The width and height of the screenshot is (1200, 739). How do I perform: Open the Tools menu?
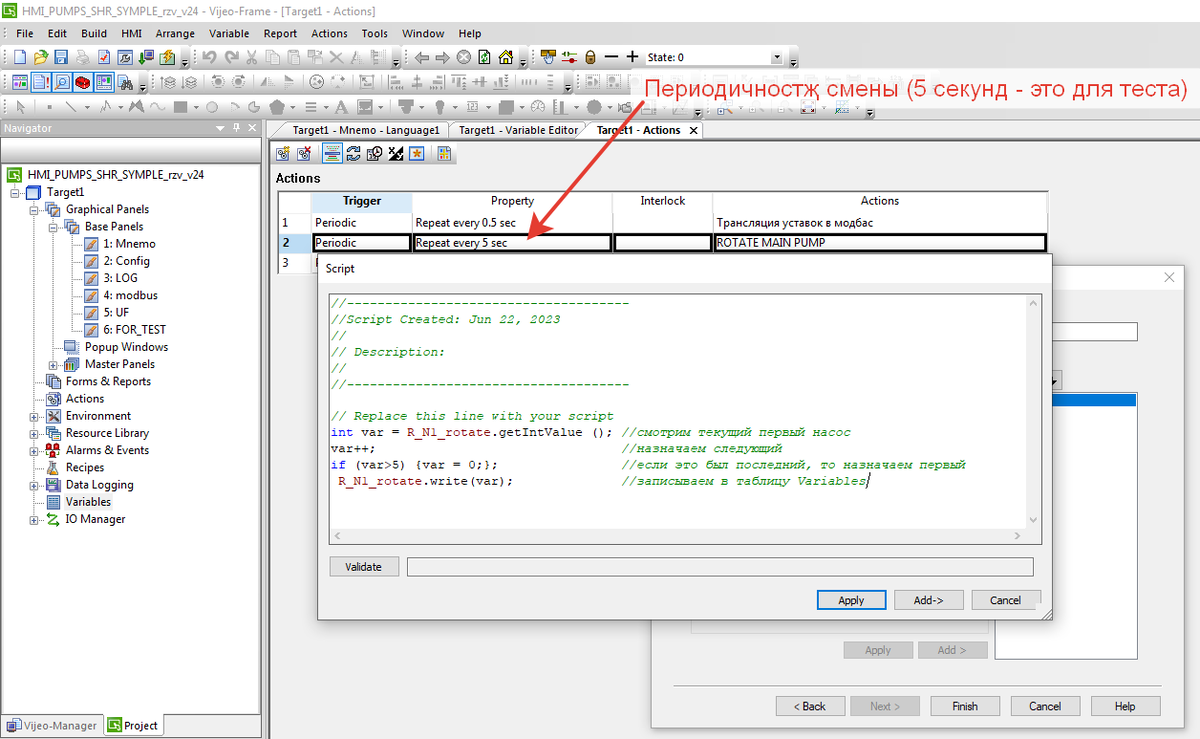tap(374, 33)
